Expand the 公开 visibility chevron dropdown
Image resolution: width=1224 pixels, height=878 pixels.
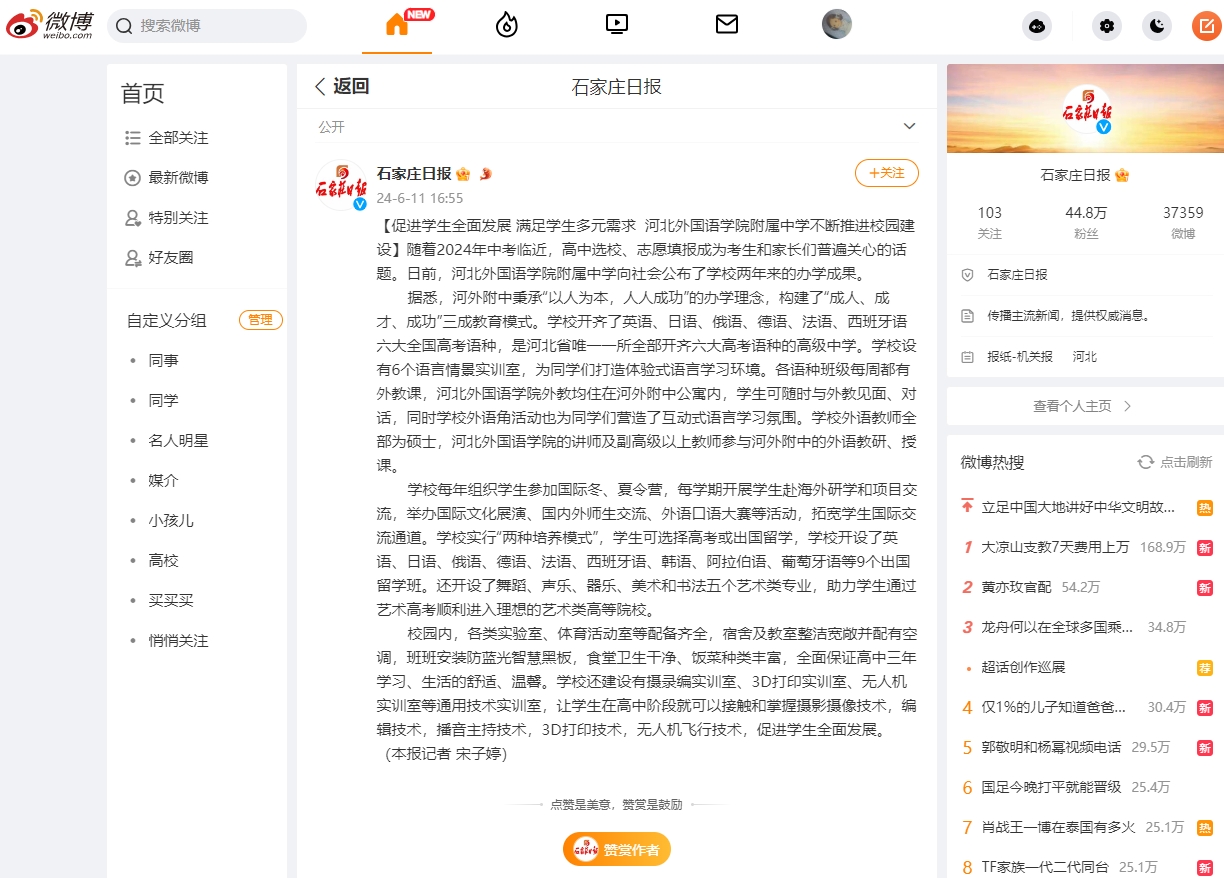point(909,127)
